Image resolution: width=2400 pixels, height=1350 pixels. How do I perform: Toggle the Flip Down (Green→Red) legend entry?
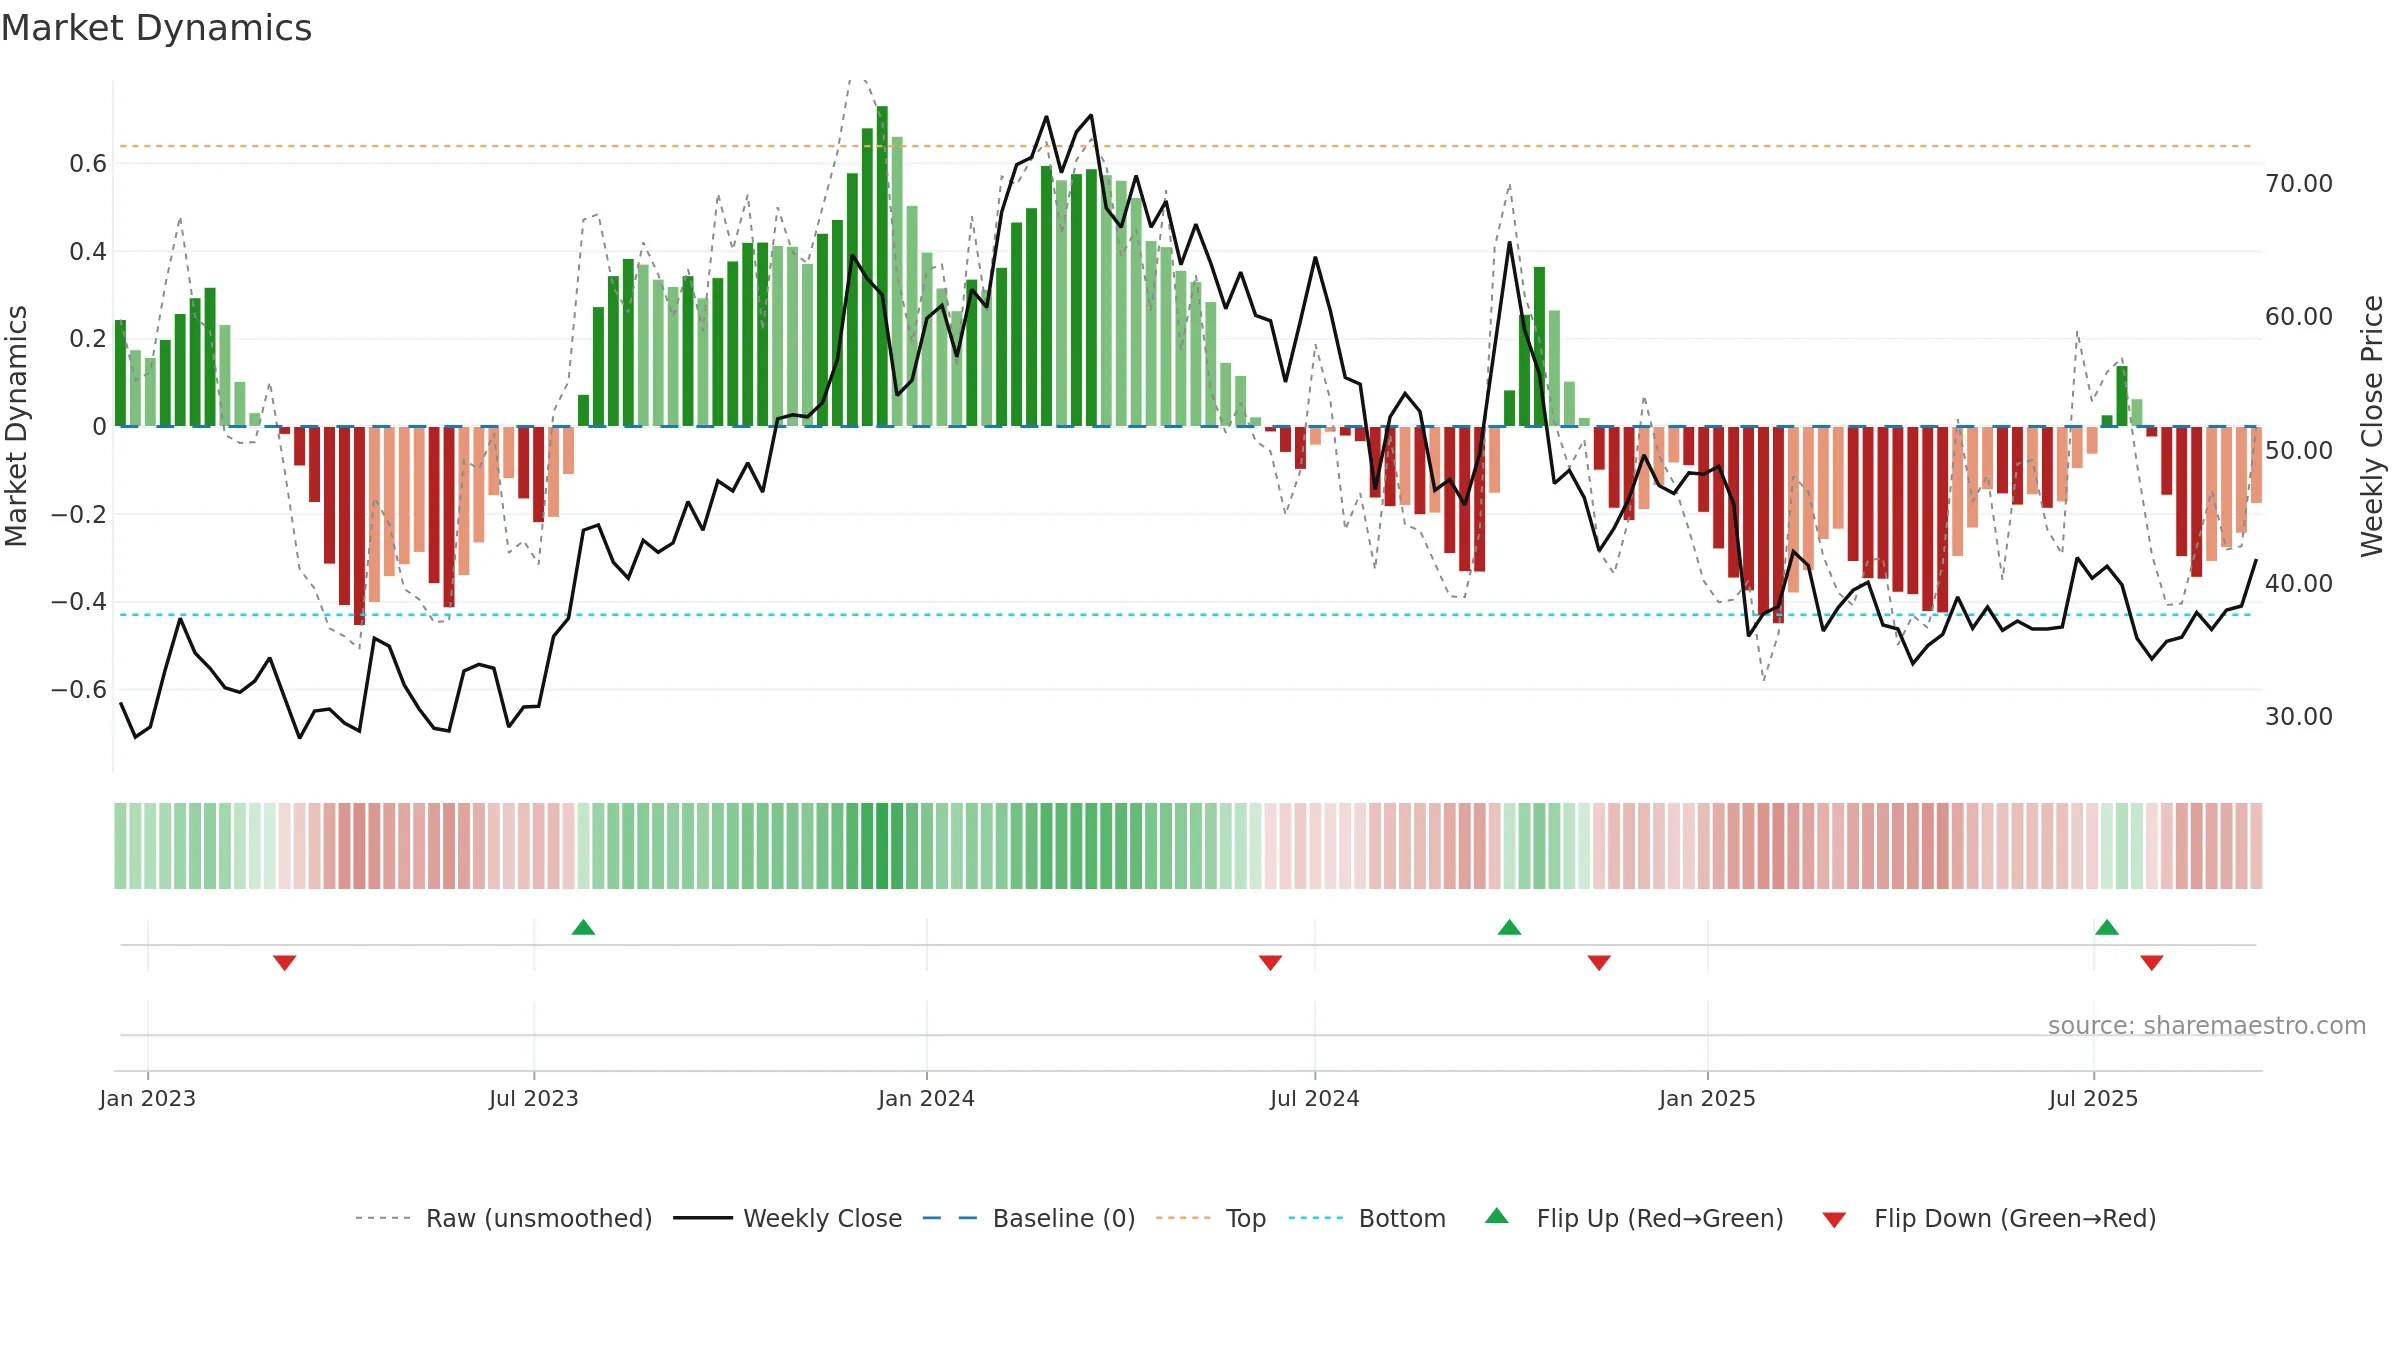[x=1989, y=1218]
